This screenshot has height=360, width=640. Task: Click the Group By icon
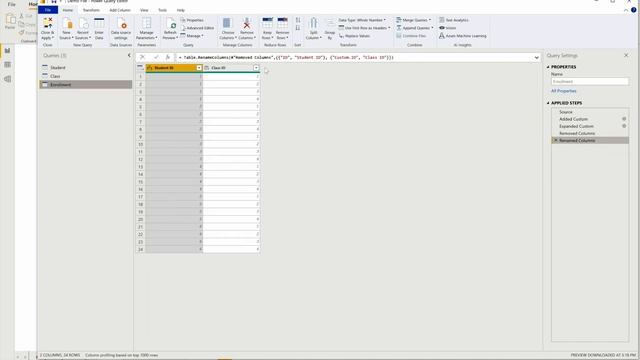tap(330, 29)
